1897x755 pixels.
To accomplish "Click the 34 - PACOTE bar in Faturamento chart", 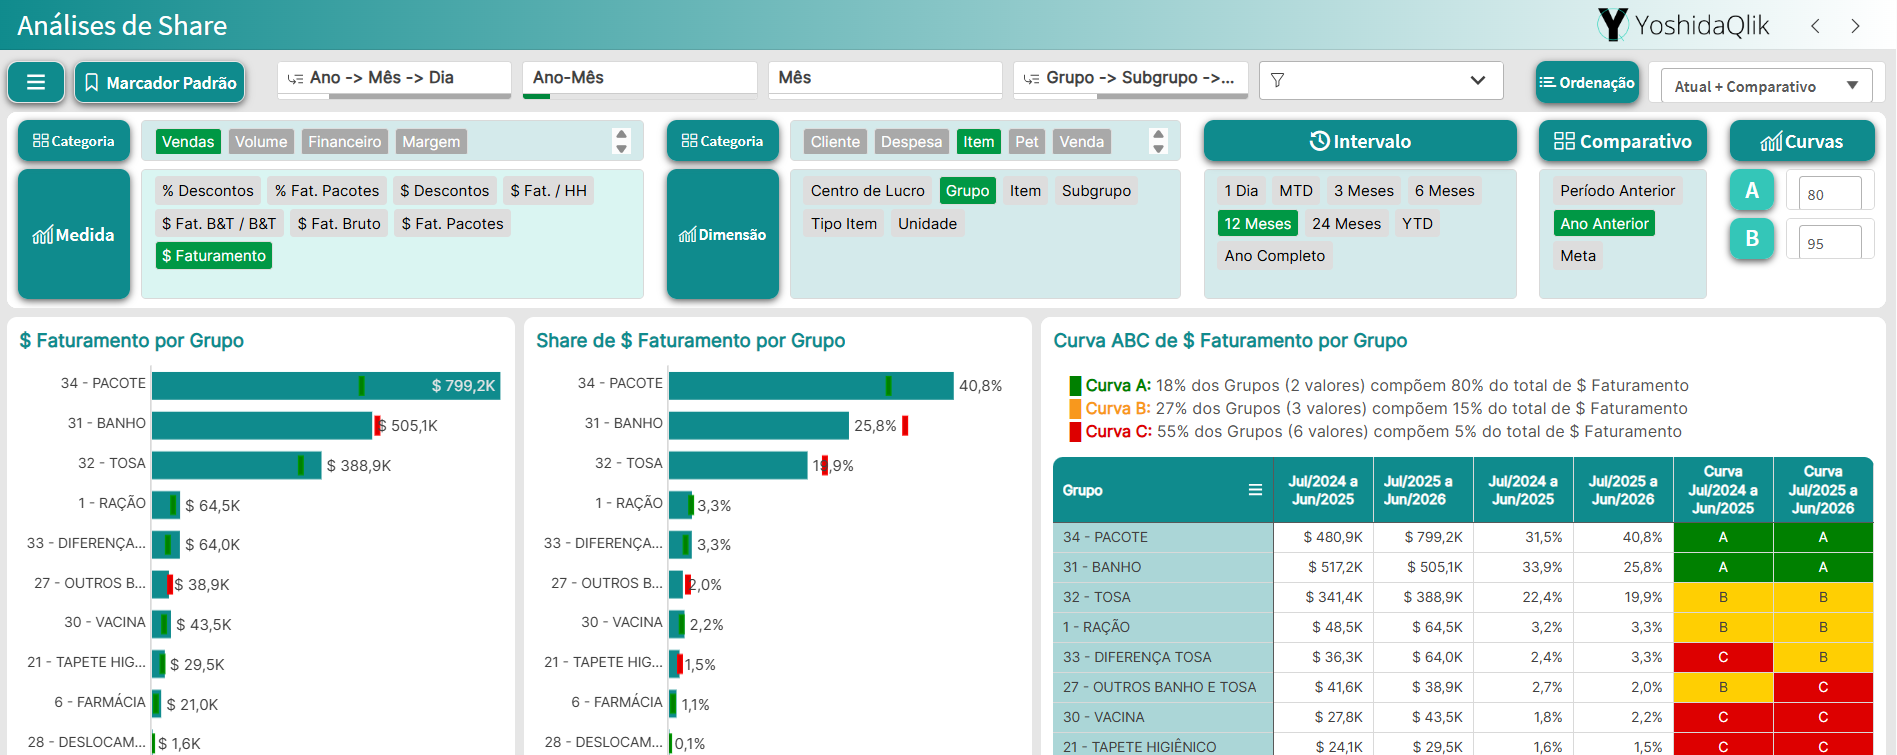I will 326,386.
